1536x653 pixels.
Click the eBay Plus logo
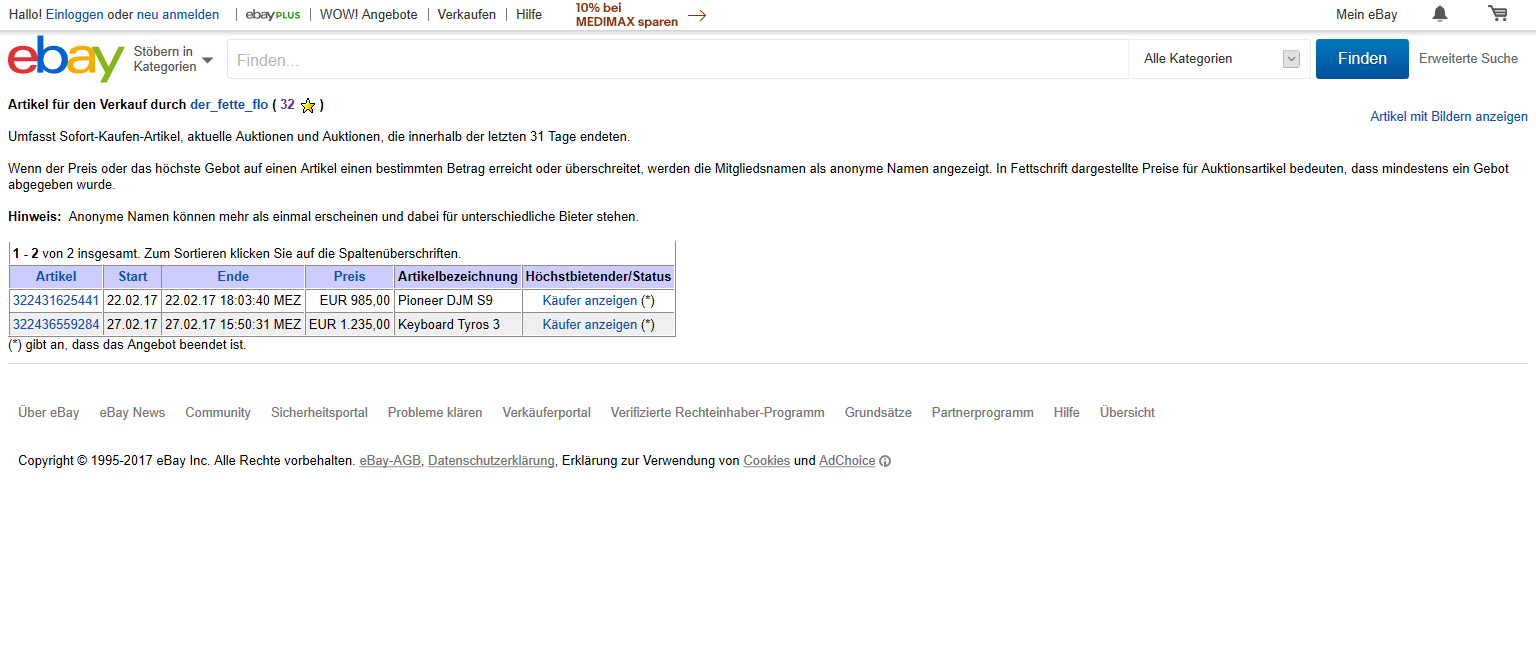pyautogui.click(x=273, y=15)
